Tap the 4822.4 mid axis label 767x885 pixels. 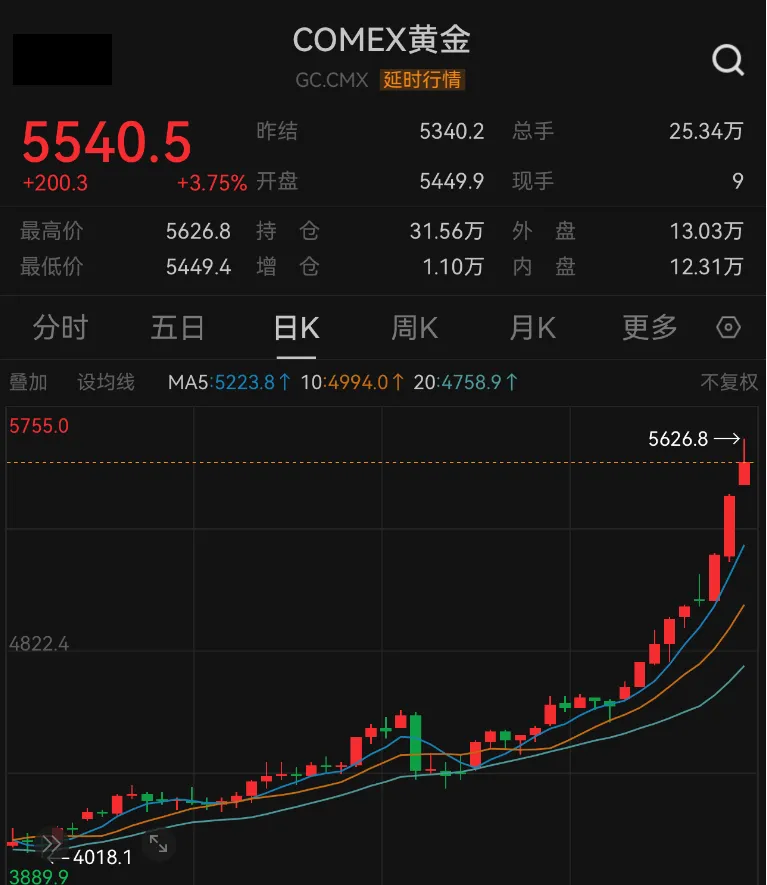tap(39, 644)
